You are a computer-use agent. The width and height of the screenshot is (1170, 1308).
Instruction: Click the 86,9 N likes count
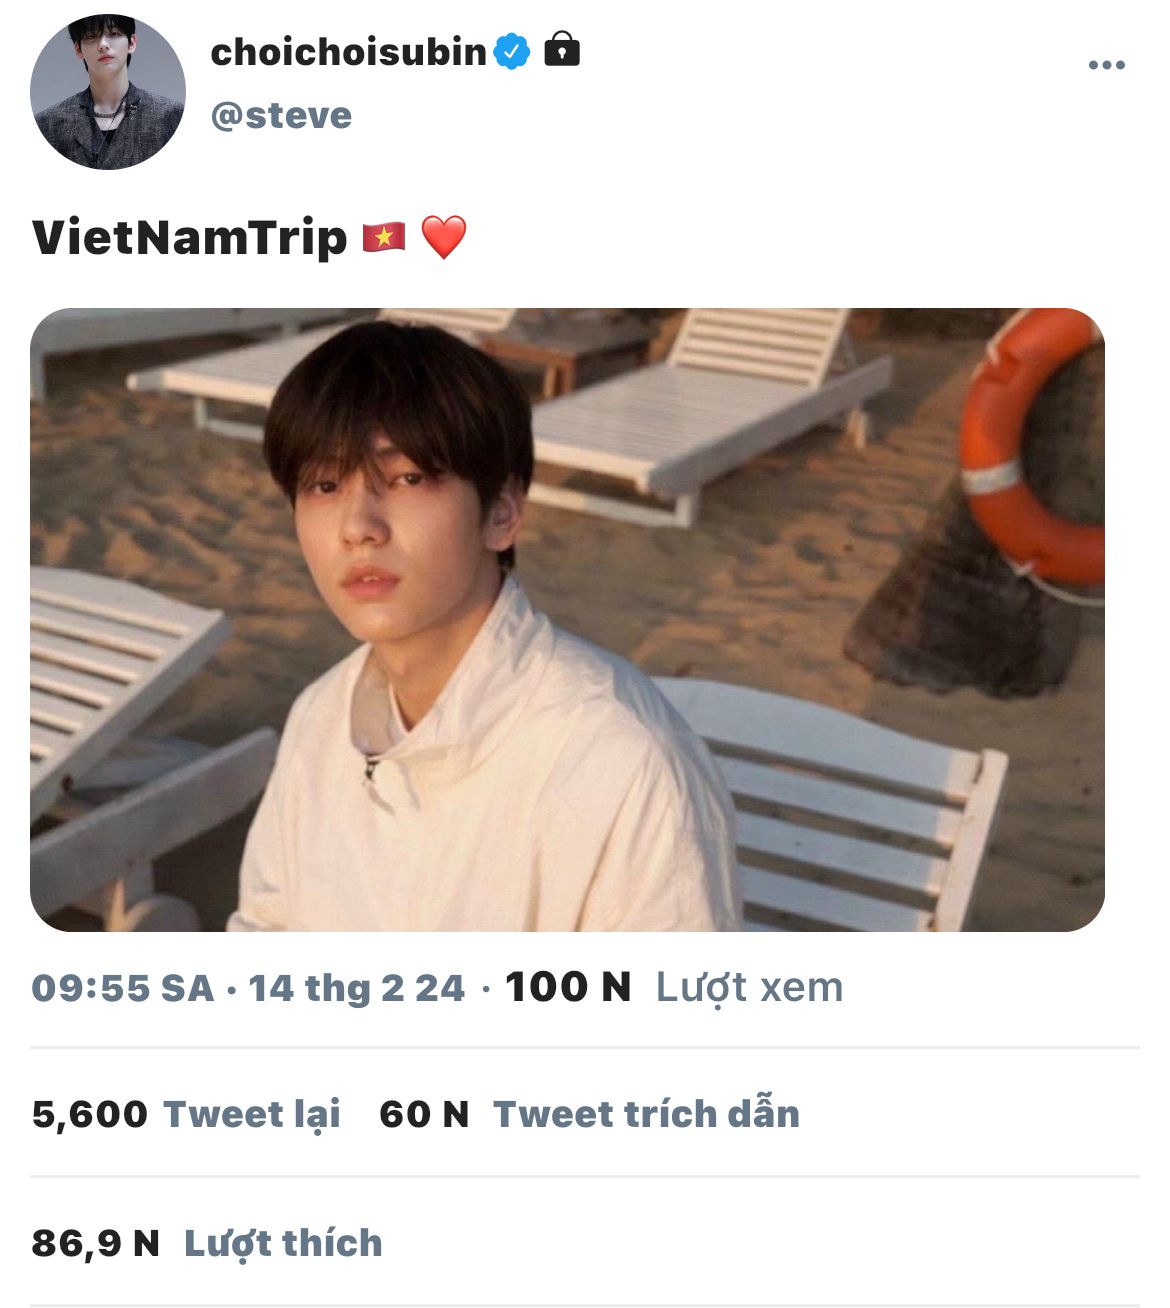point(96,1243)
